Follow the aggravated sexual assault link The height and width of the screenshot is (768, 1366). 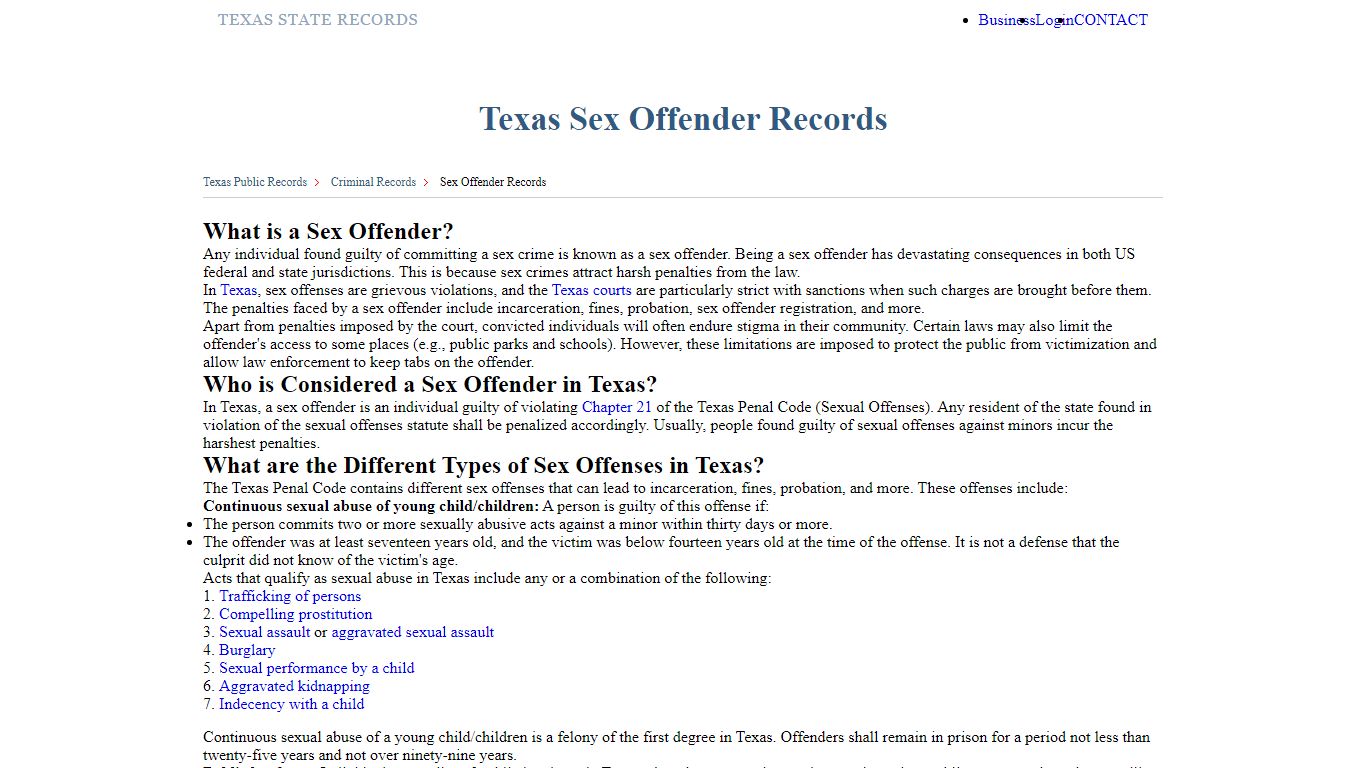413,632
